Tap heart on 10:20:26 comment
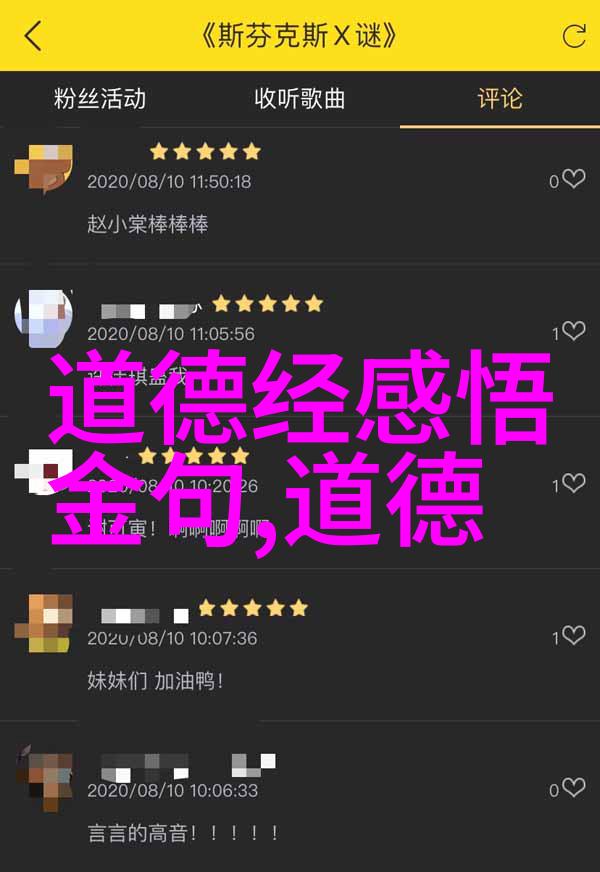600x872 pixels. pyautogui.click(x=573, y=483)
